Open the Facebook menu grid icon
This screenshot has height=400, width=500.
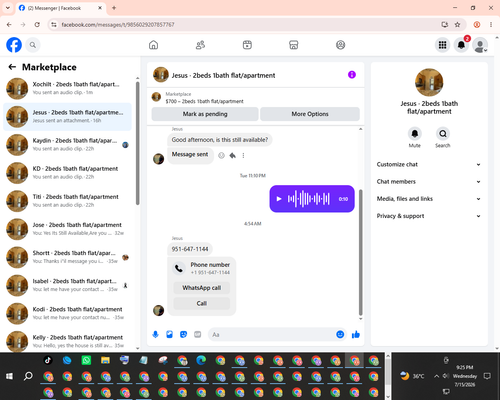click(x=442, y=45)
